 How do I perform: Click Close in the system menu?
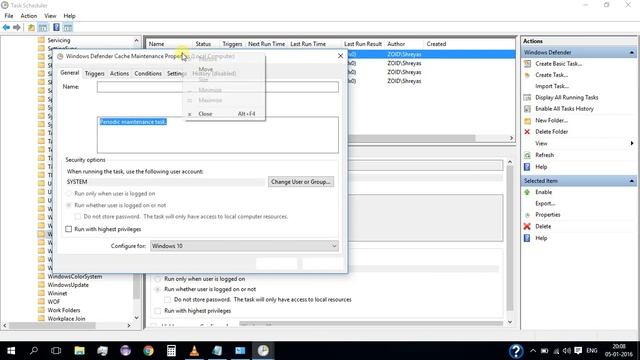point(205,114)
